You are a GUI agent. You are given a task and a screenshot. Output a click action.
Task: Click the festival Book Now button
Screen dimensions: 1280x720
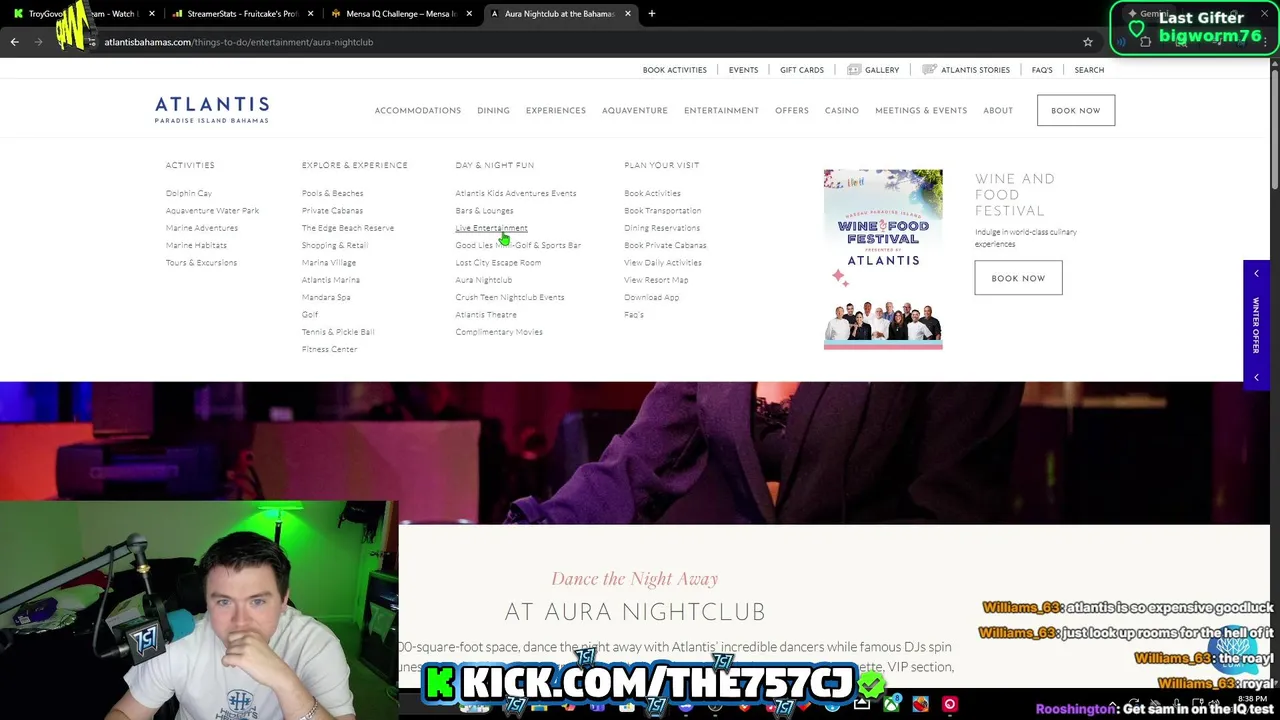pyautogui.click(x=1018, y=278)
